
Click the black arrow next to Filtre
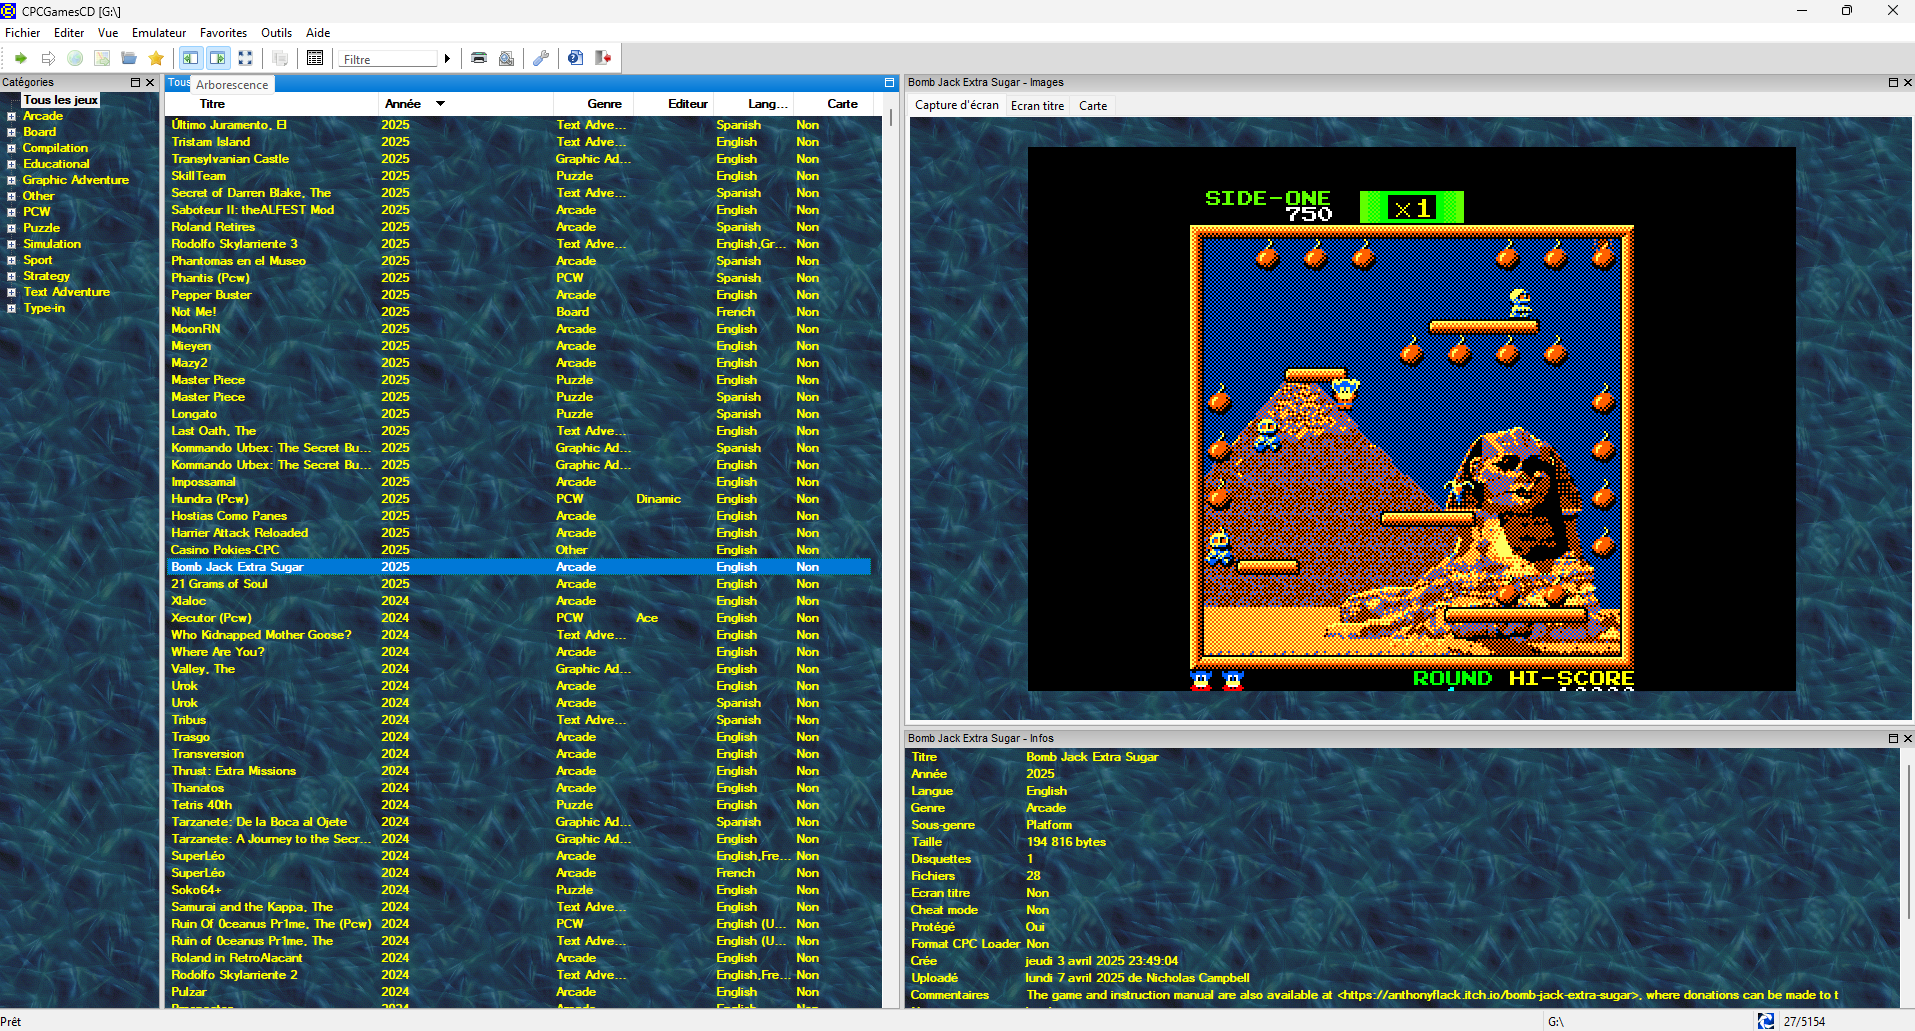pos(447,59)
